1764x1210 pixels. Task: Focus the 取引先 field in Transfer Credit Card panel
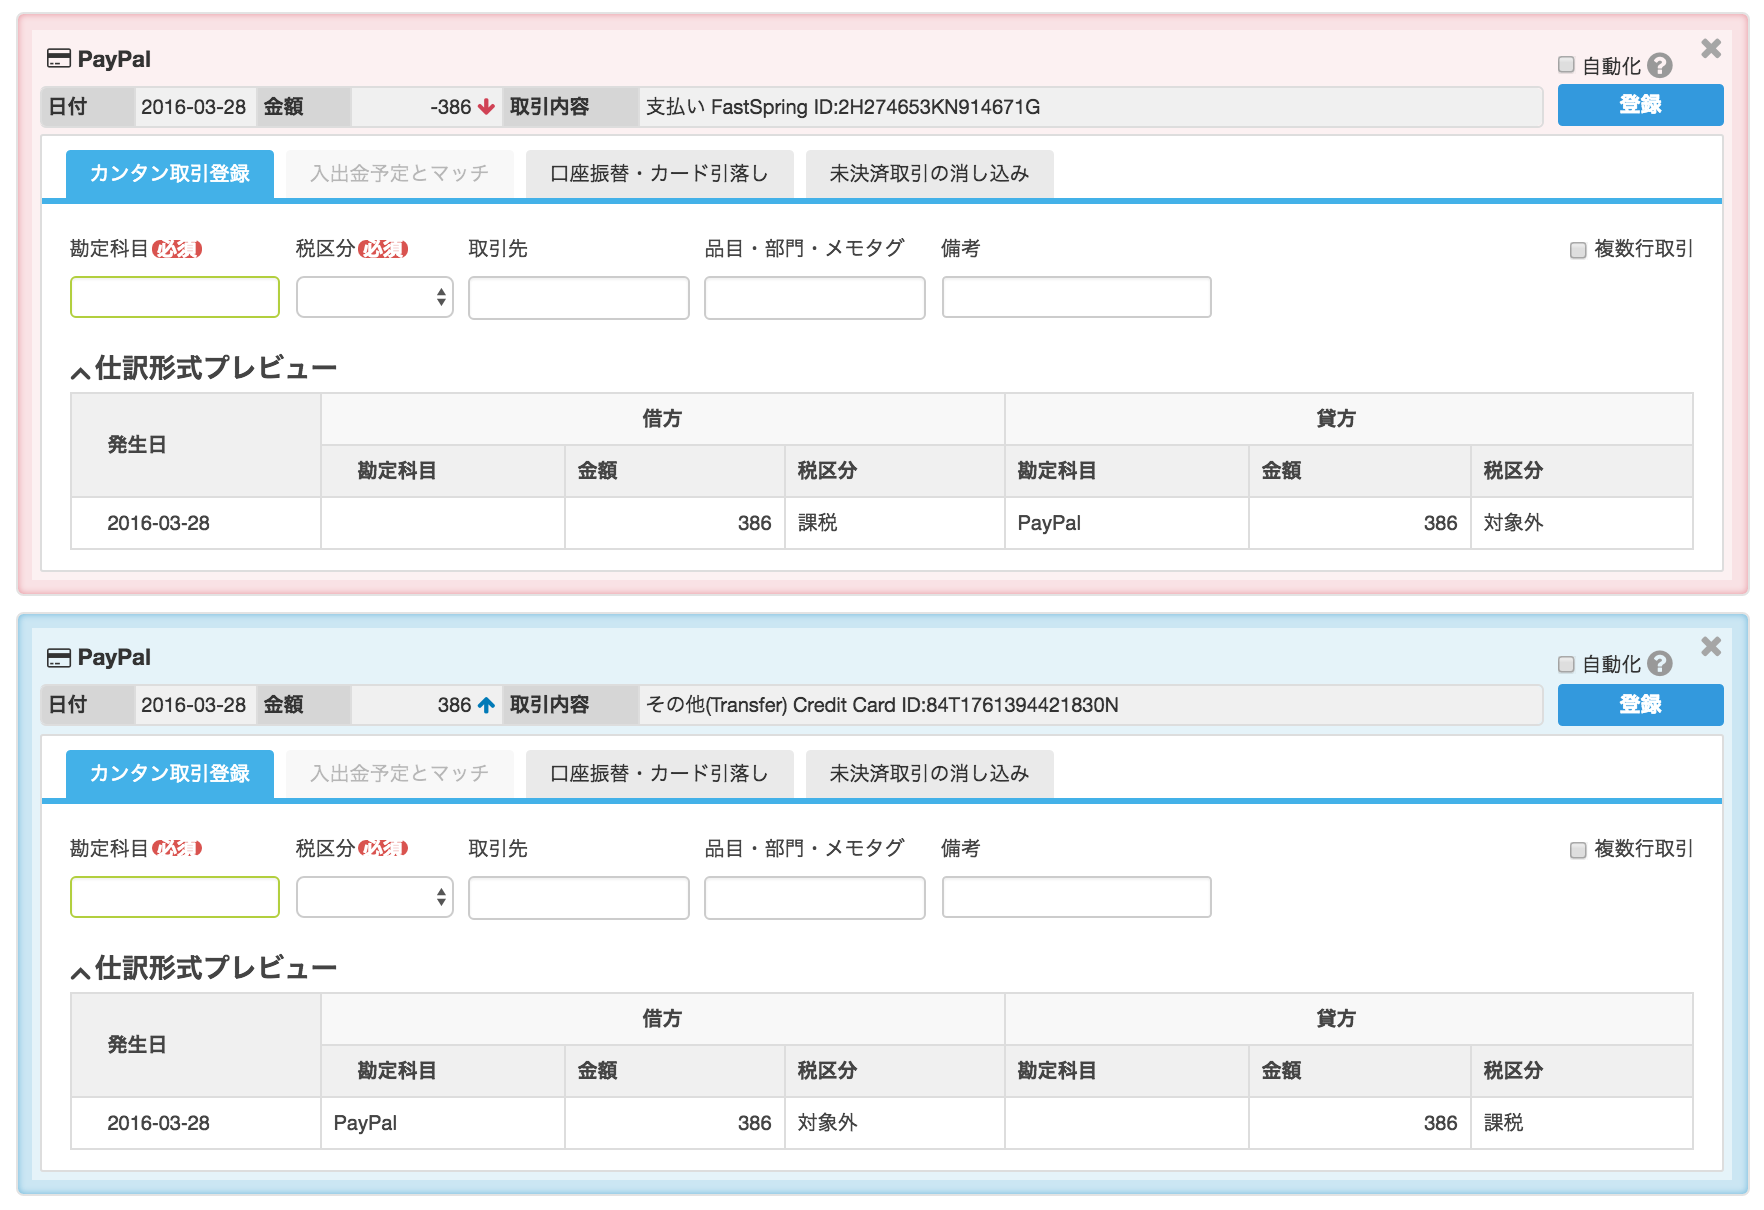tap(579, 898)
